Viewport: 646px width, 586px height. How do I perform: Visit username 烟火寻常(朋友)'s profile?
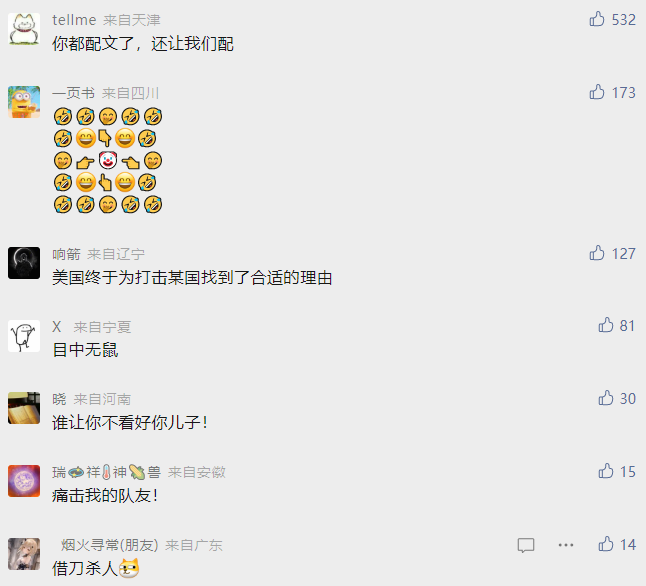[x=110, y=545]
